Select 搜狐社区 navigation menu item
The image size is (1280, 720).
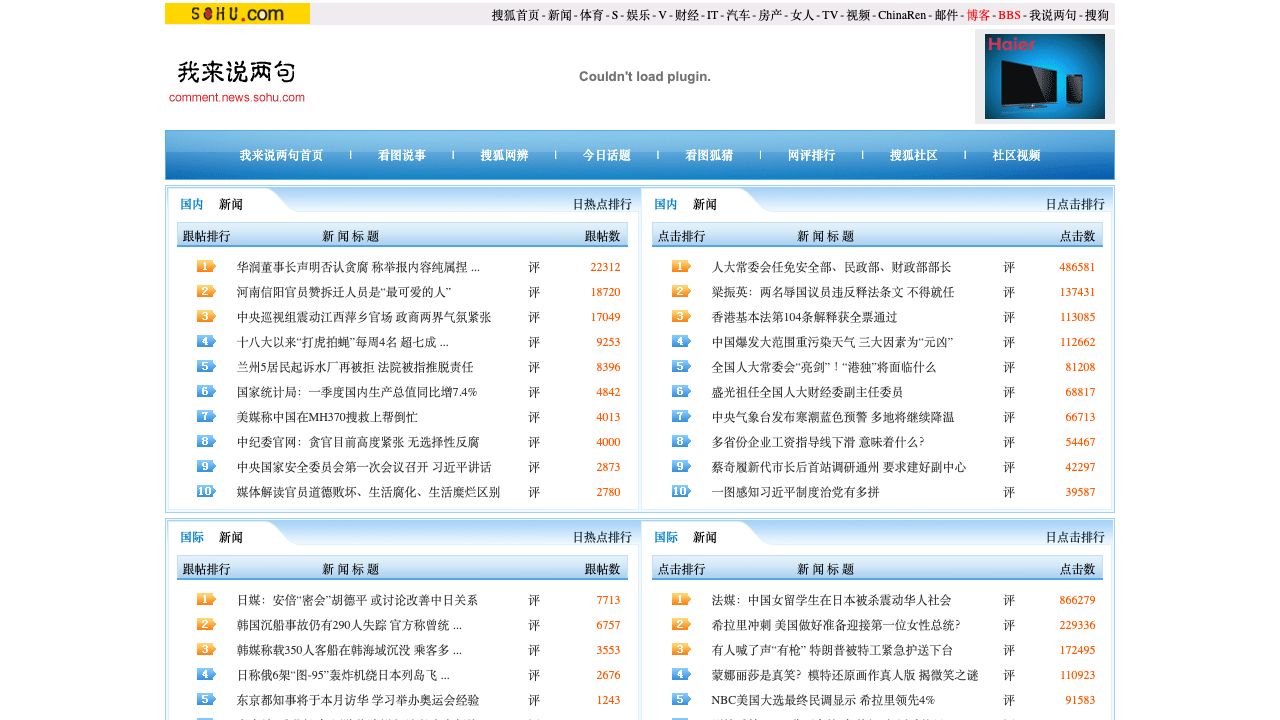tap(914, 156)
